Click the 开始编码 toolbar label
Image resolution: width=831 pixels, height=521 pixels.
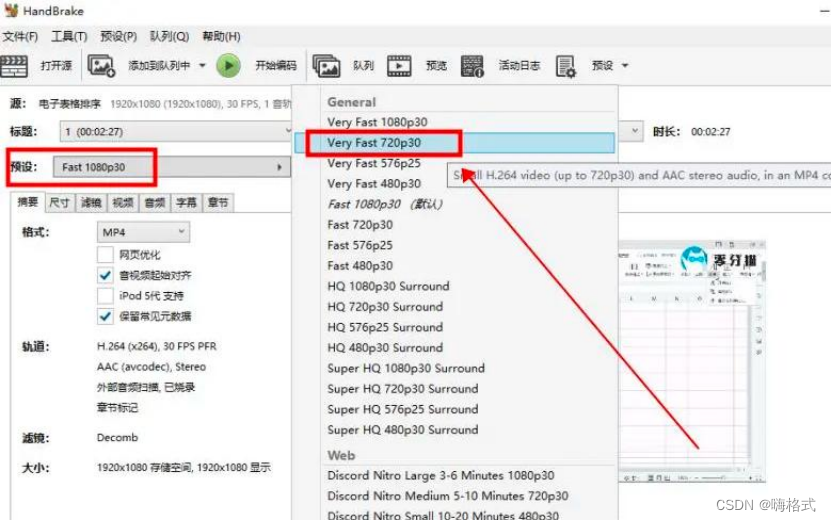click(x=276, y=66)
